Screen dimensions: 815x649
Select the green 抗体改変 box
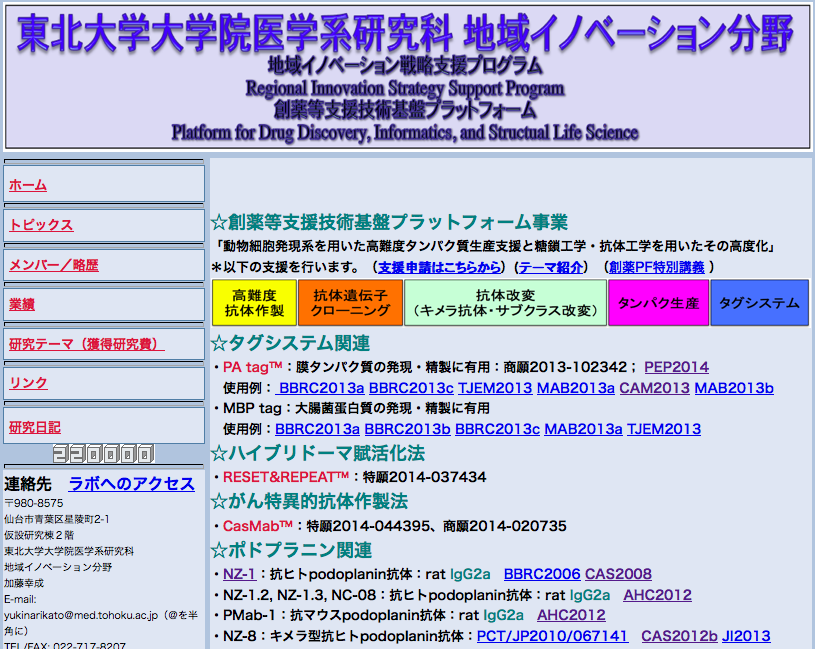click(505, 303)
